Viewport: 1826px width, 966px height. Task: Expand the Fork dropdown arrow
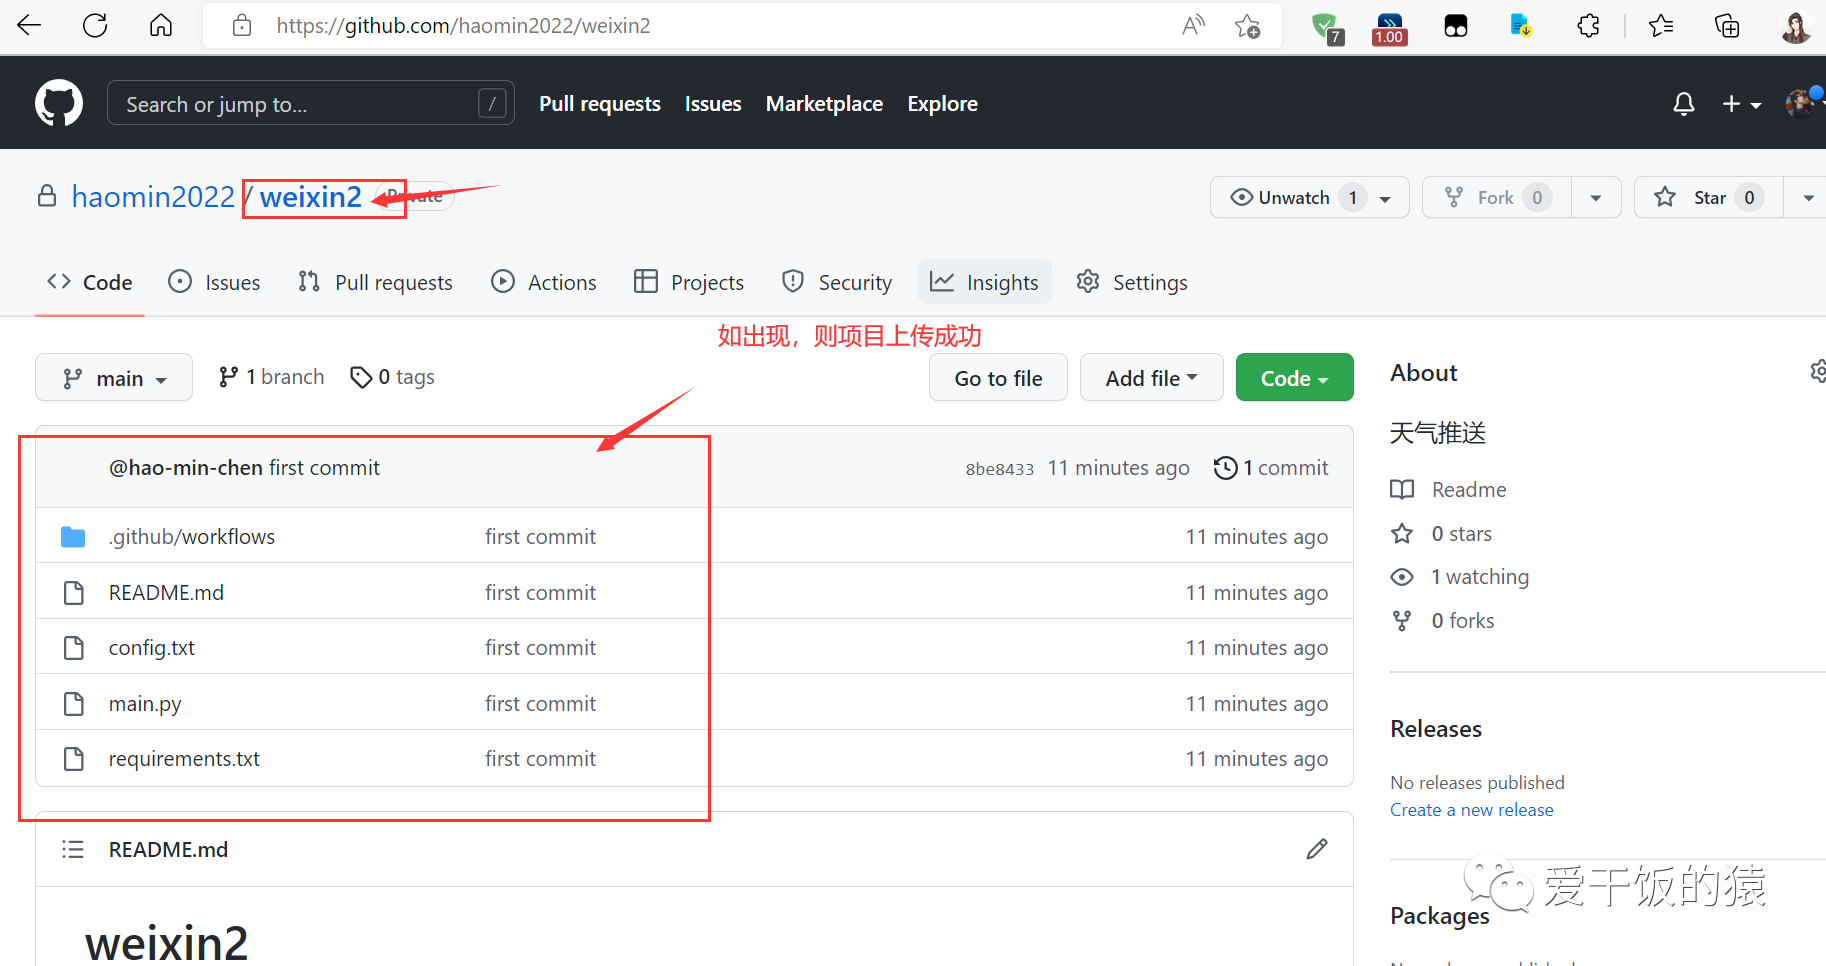pyautogui.click(x=1596, y=198)
